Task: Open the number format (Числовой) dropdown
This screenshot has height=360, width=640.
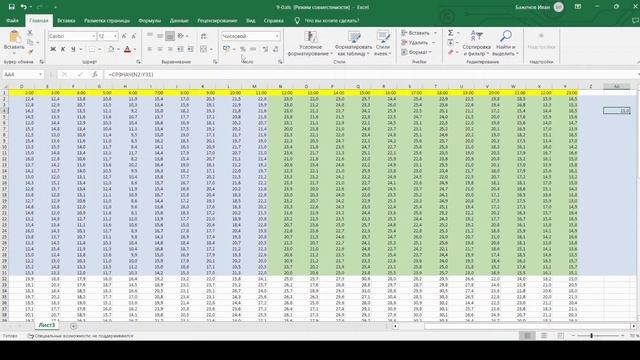Action: [x=277, y=36]
